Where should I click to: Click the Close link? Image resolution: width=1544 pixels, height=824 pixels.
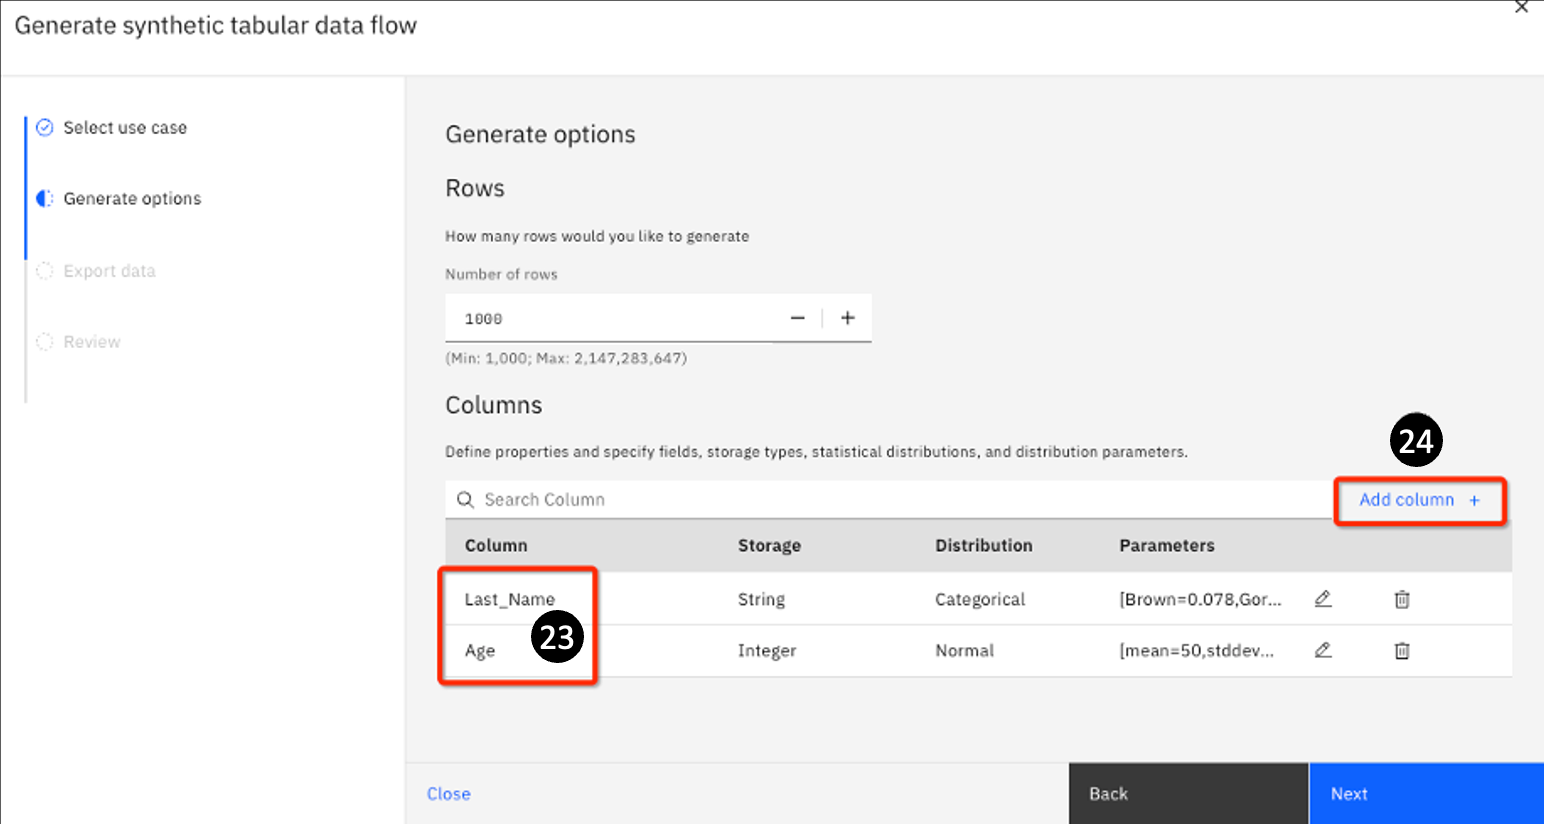pos(448,794)
